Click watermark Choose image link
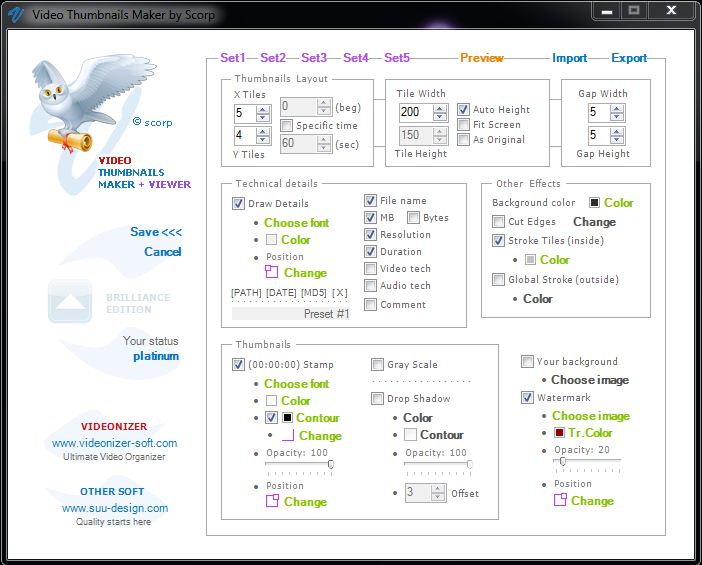 [x=591, y=415]
